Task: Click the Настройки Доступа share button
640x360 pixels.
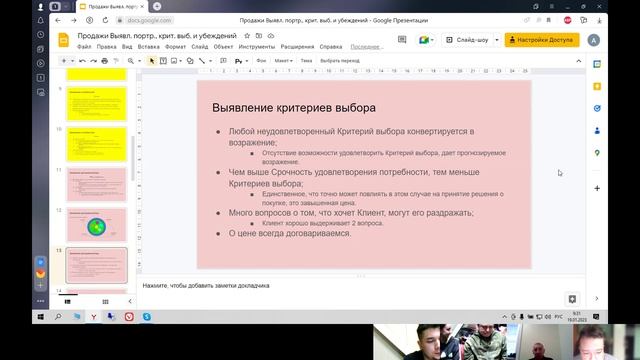Action: 542,40
